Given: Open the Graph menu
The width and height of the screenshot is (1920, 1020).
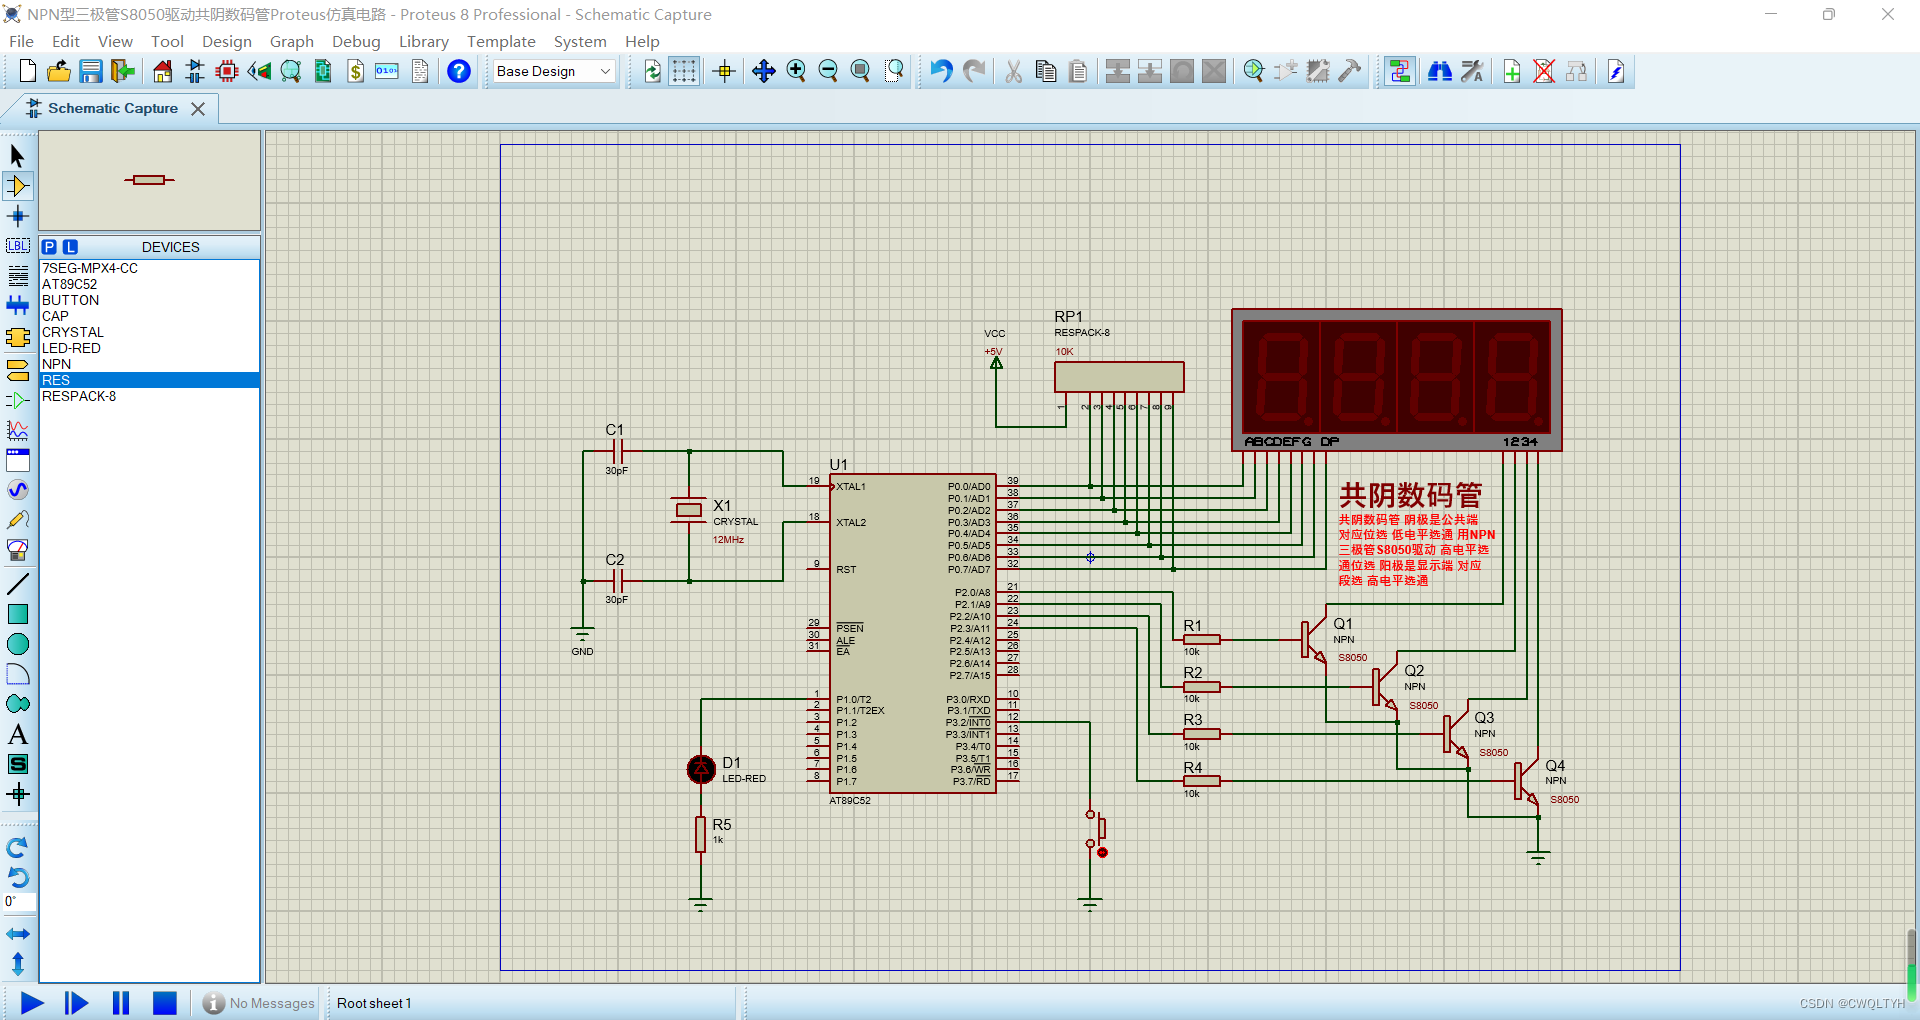Looking at the screenshot, I should (x=291, y=41).
